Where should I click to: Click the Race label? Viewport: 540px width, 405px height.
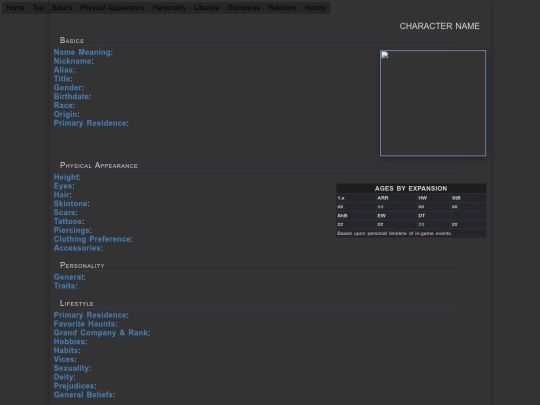[63, 105]
